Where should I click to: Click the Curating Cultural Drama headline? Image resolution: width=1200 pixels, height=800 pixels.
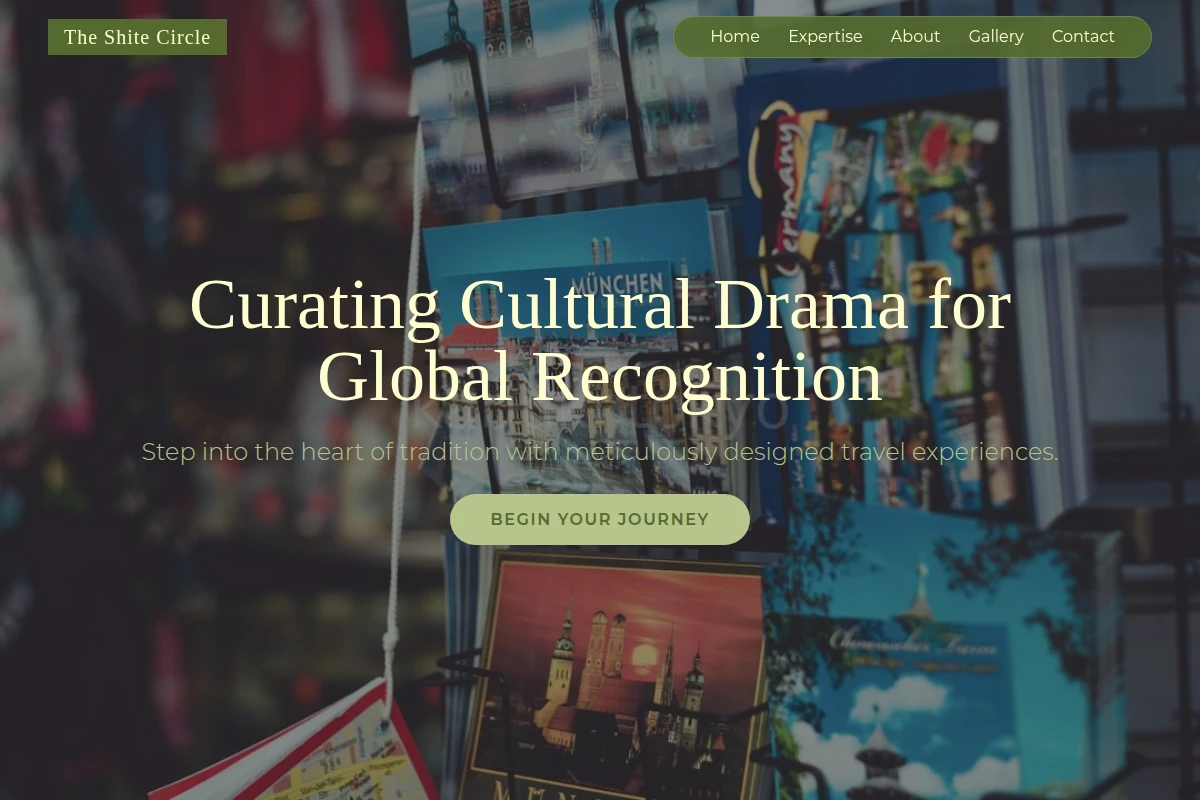tap(600, 340)
